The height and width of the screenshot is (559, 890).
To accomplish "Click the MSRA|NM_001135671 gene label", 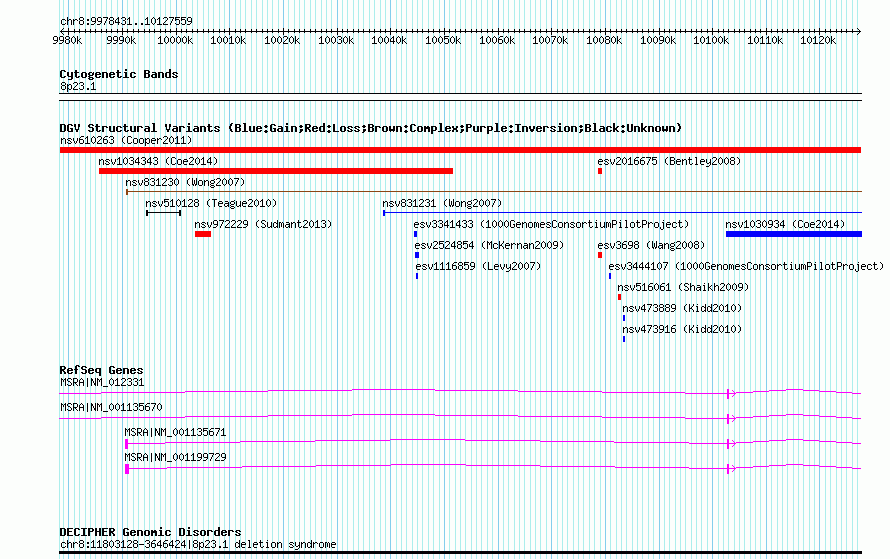I will 175,432.
